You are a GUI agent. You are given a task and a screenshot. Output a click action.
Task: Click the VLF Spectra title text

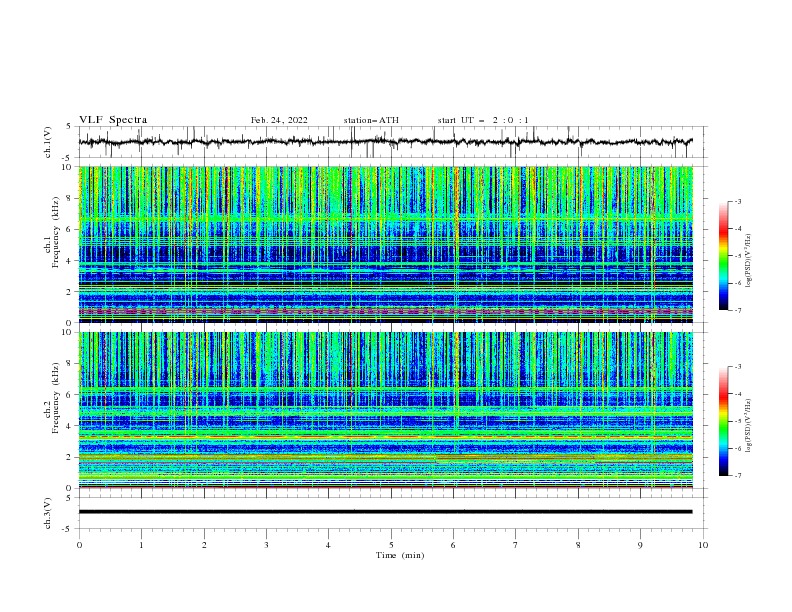113,120
